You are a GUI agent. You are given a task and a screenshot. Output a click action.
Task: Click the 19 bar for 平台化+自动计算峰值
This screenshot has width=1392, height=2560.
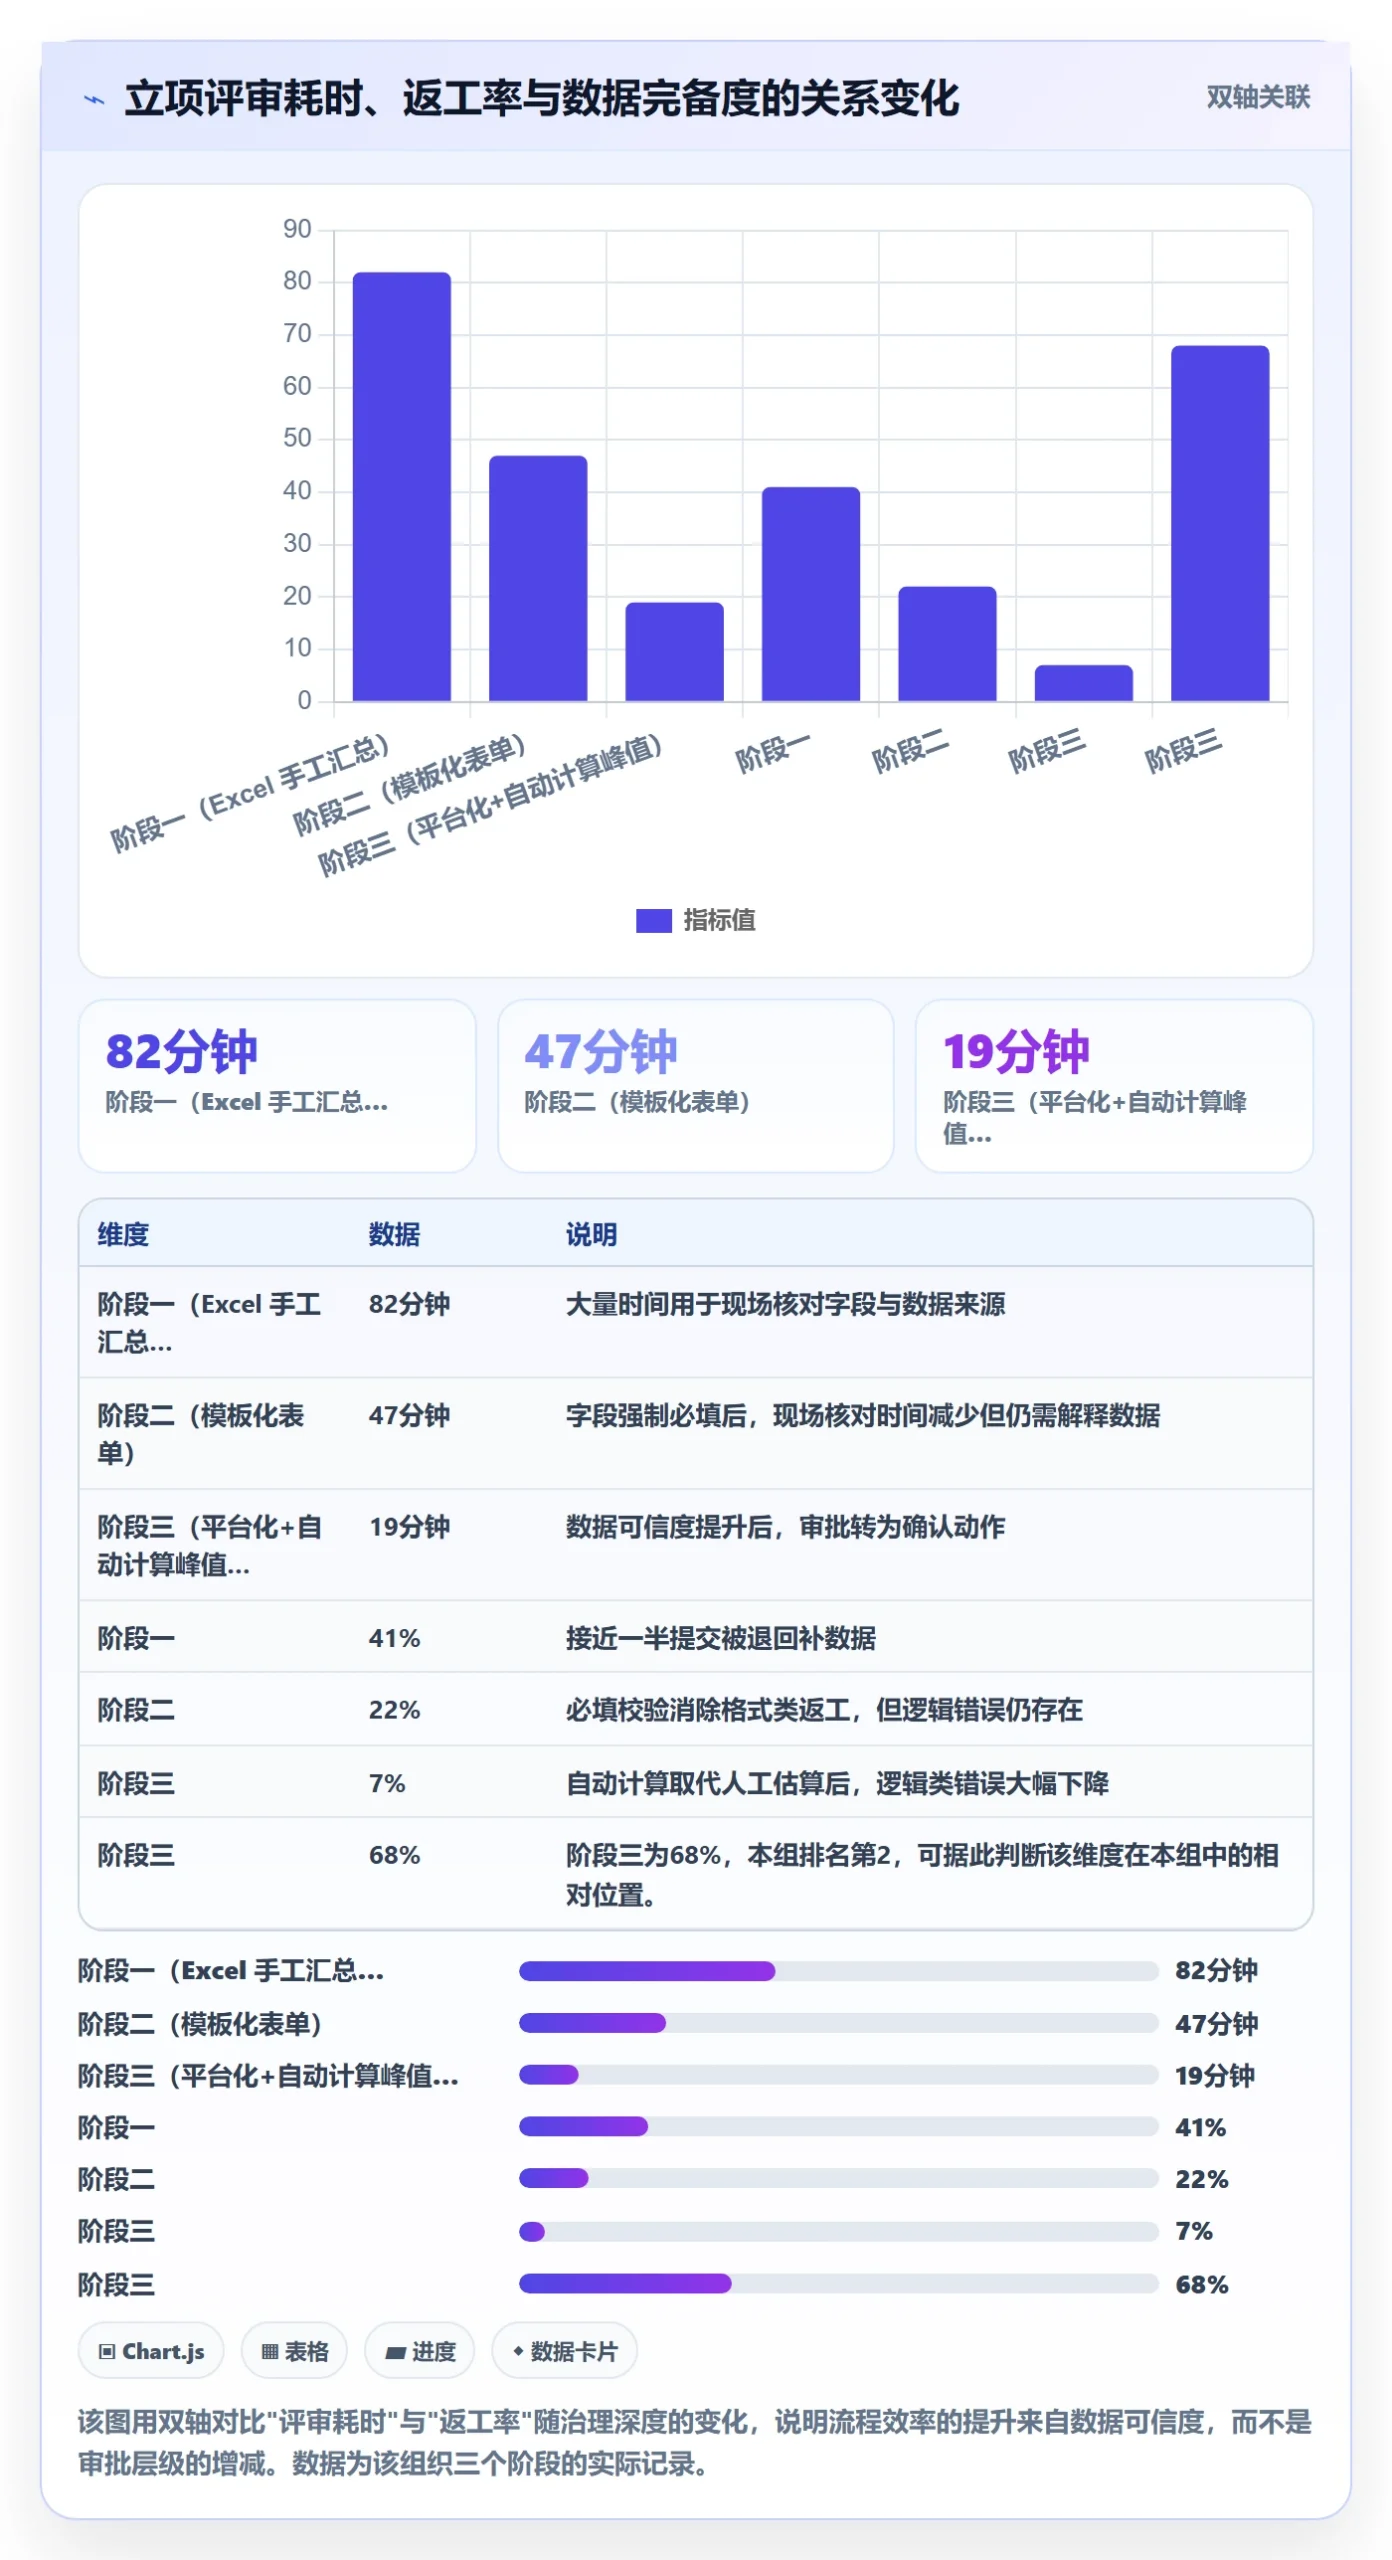pos(674,651)
